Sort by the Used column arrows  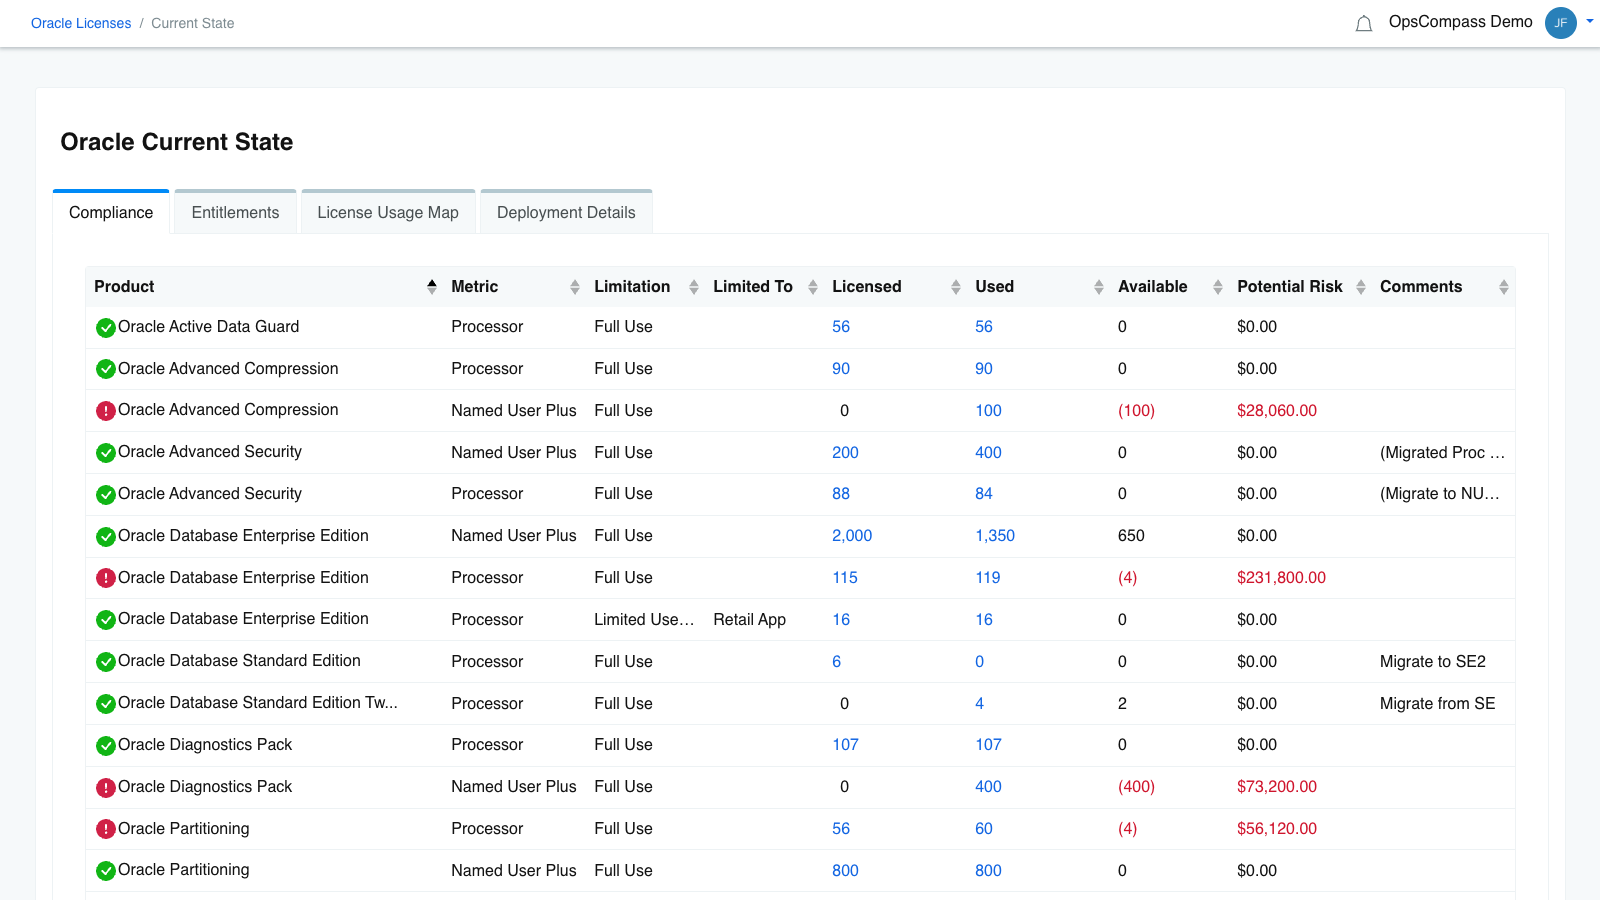click(x=1098, y=287)
